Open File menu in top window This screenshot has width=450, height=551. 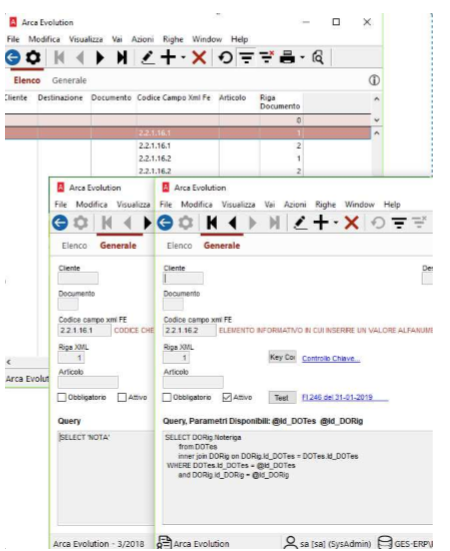point(13,39)
